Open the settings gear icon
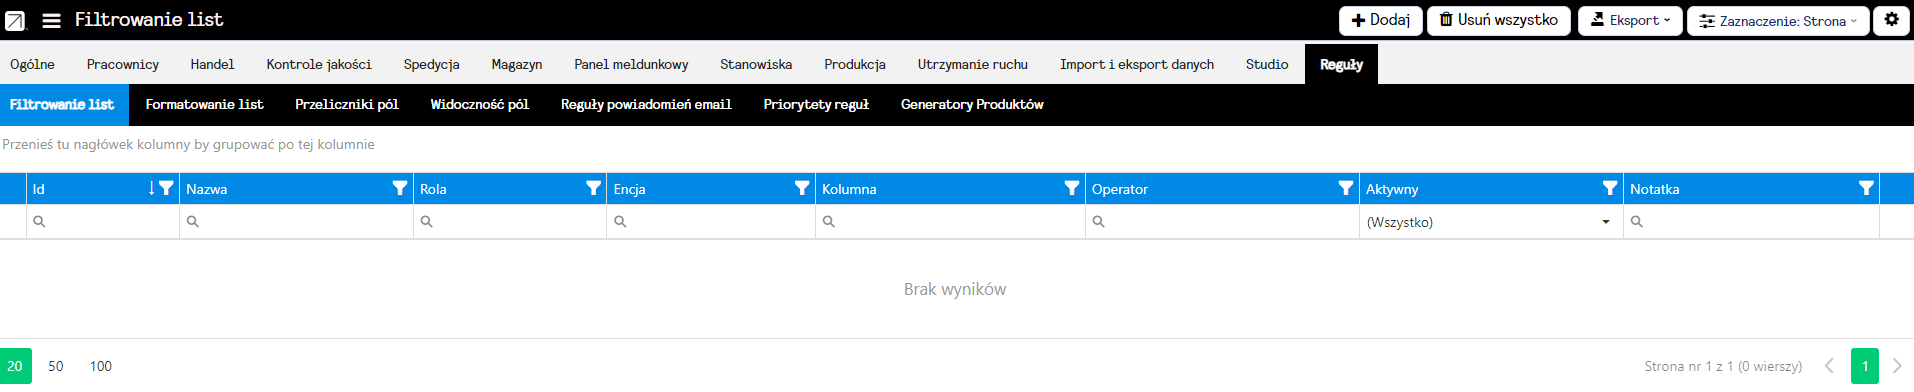The width and height of the screenshot is (1914, 392). 1891,20
